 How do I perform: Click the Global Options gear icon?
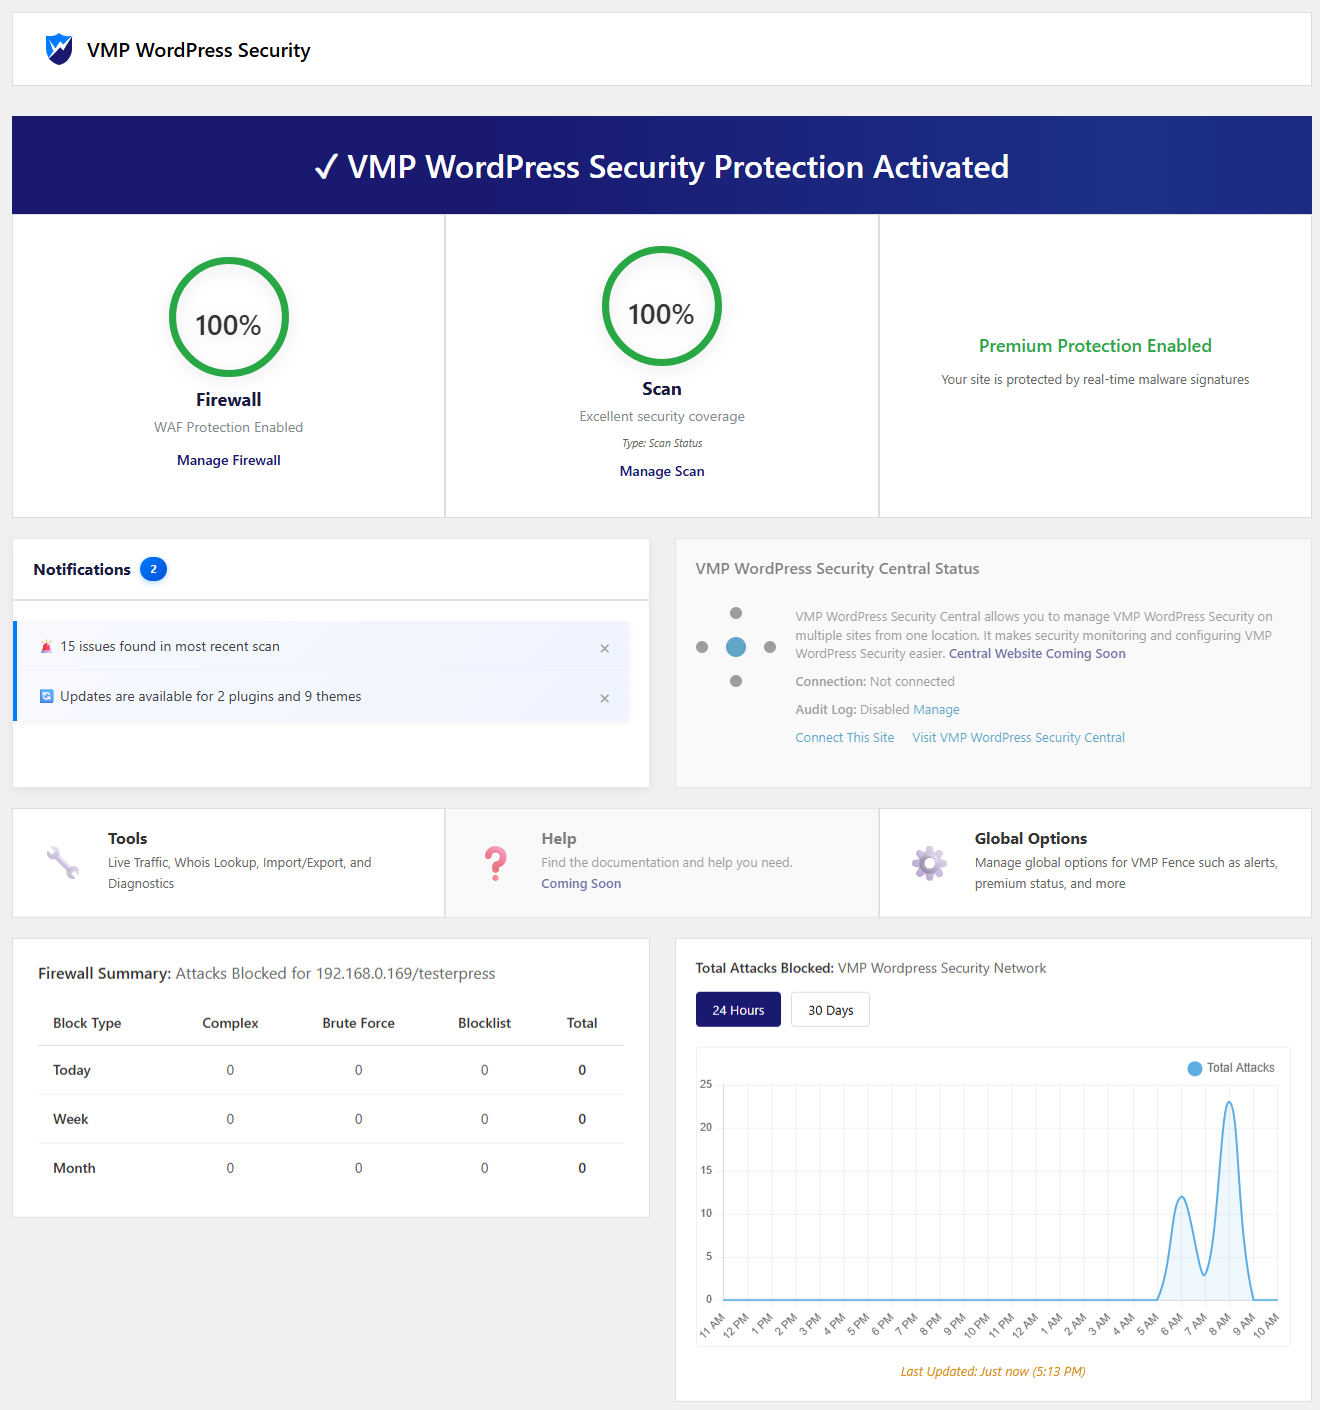(x=929, y=862)
